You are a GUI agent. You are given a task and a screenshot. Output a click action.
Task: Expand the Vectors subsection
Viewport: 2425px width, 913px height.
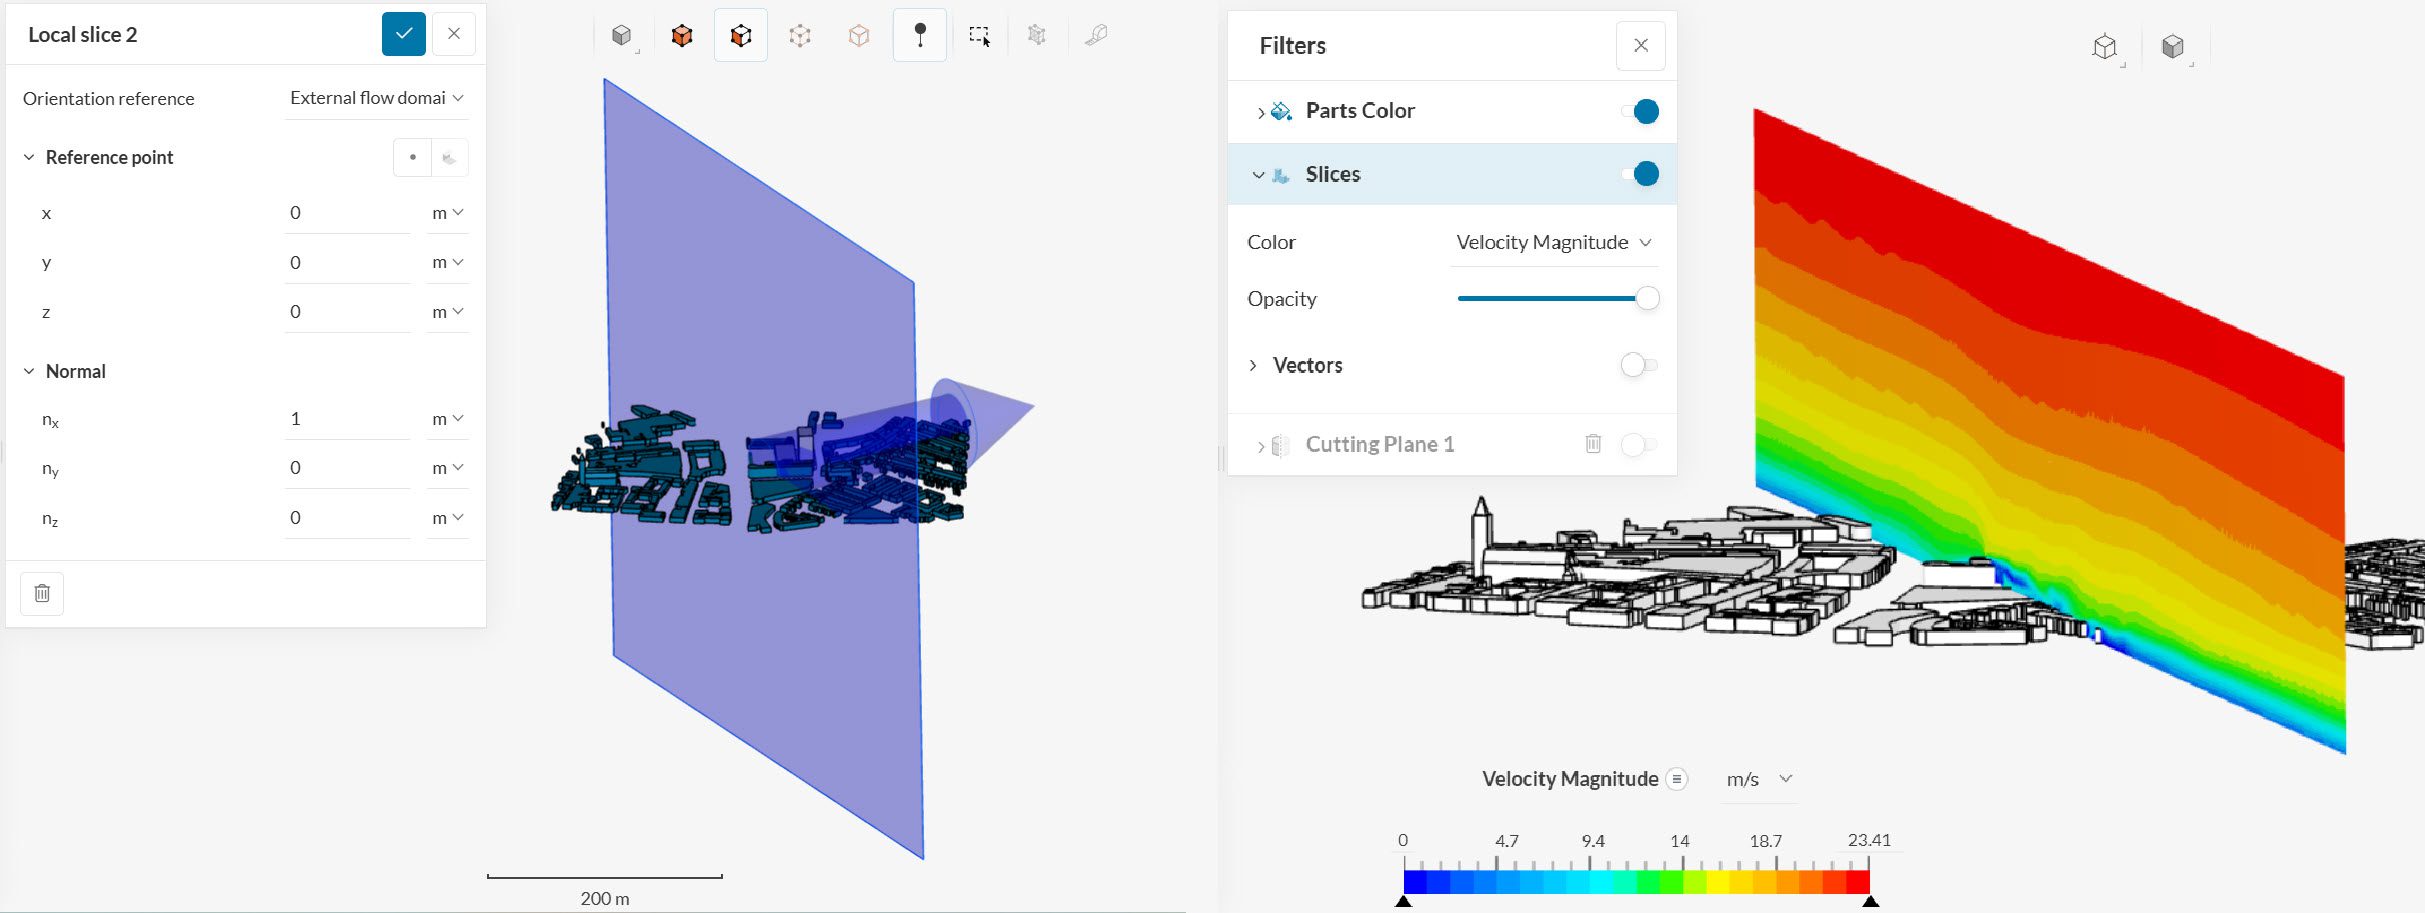(x=1253, y=365)
